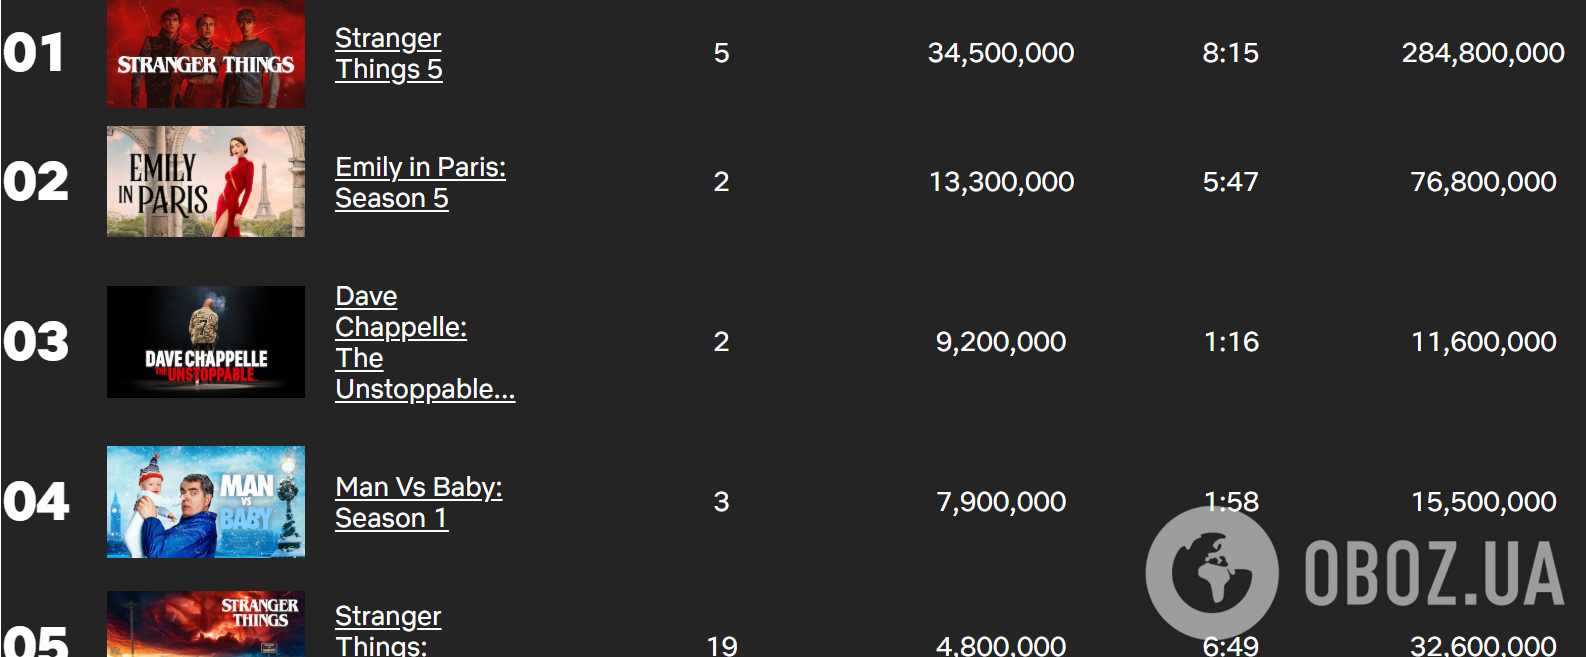Click the 34,500,000 views figure

point(1001,53)
